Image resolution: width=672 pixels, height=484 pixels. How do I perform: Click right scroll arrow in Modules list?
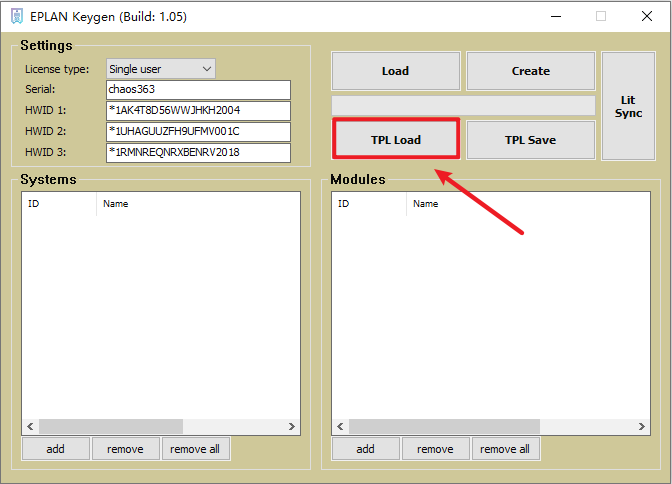pyautogui.click(x=642, y=427)
